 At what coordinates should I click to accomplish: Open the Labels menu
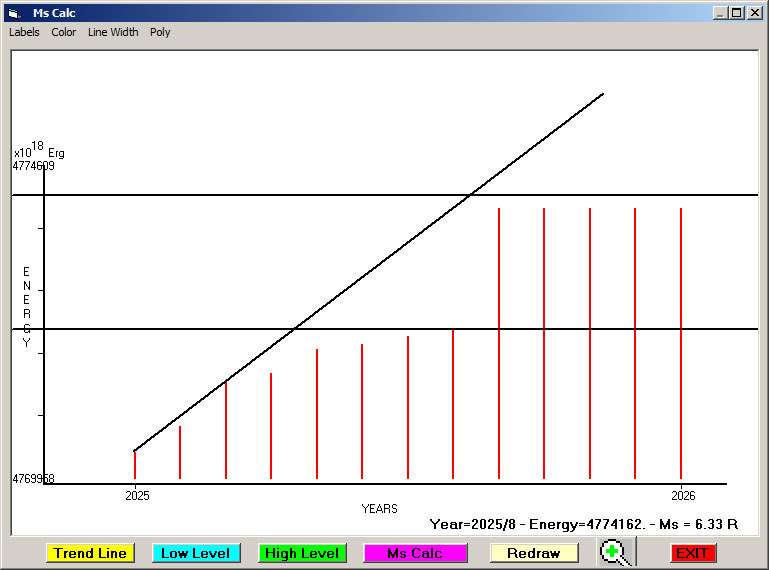(24, 32)
